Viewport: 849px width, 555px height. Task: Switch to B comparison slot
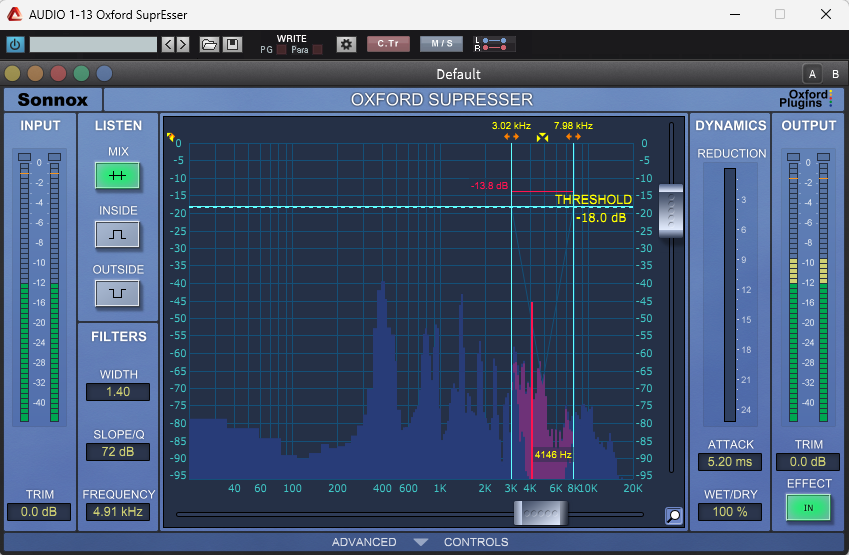(x=835, y=74)
